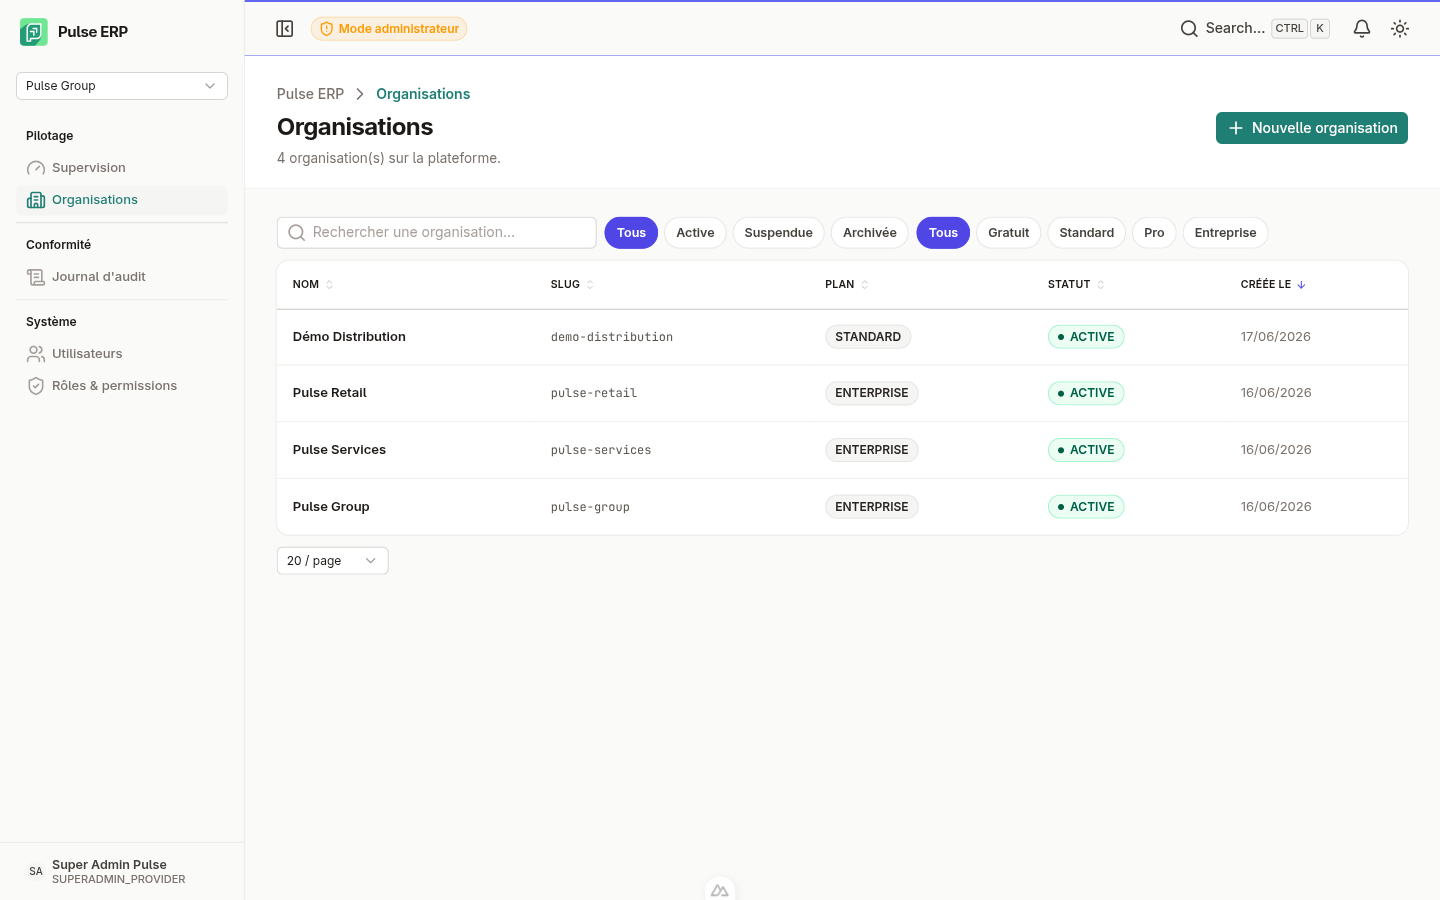This screenshot has width=1440, height=900.
Task: Click the STANDARD plan badge
Action: click(x=868, y=337)
